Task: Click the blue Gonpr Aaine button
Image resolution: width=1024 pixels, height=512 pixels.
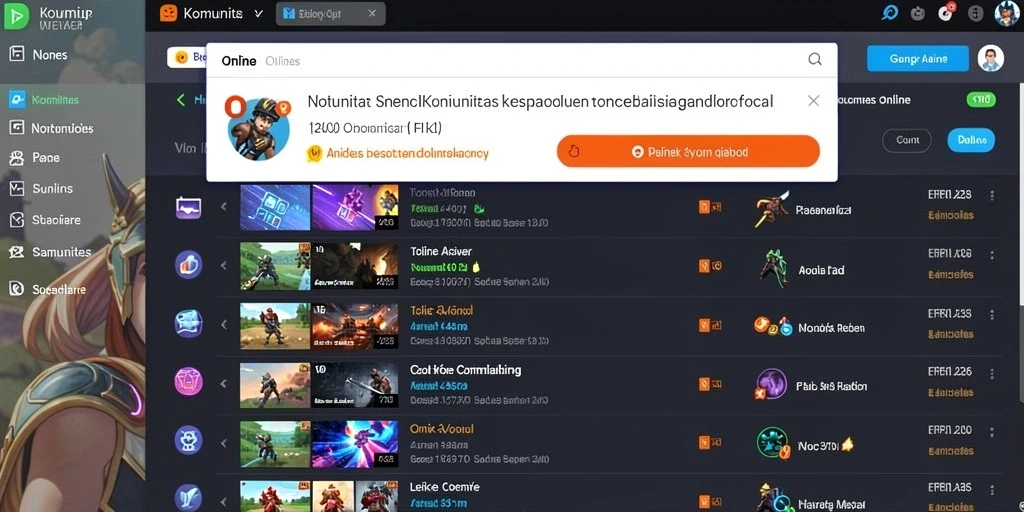Action: 918,58
